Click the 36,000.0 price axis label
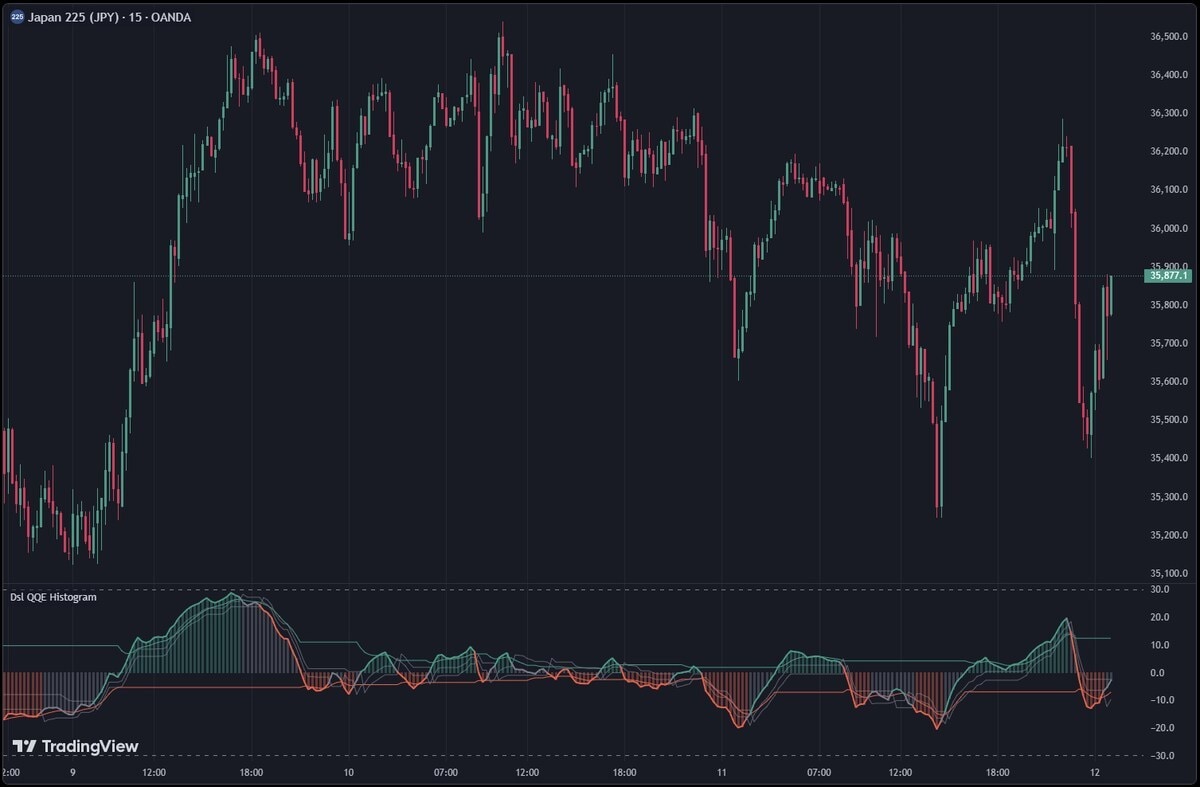Image resolution: width=1200 pixels, height=787 pixels. (x=1169, y=228)
